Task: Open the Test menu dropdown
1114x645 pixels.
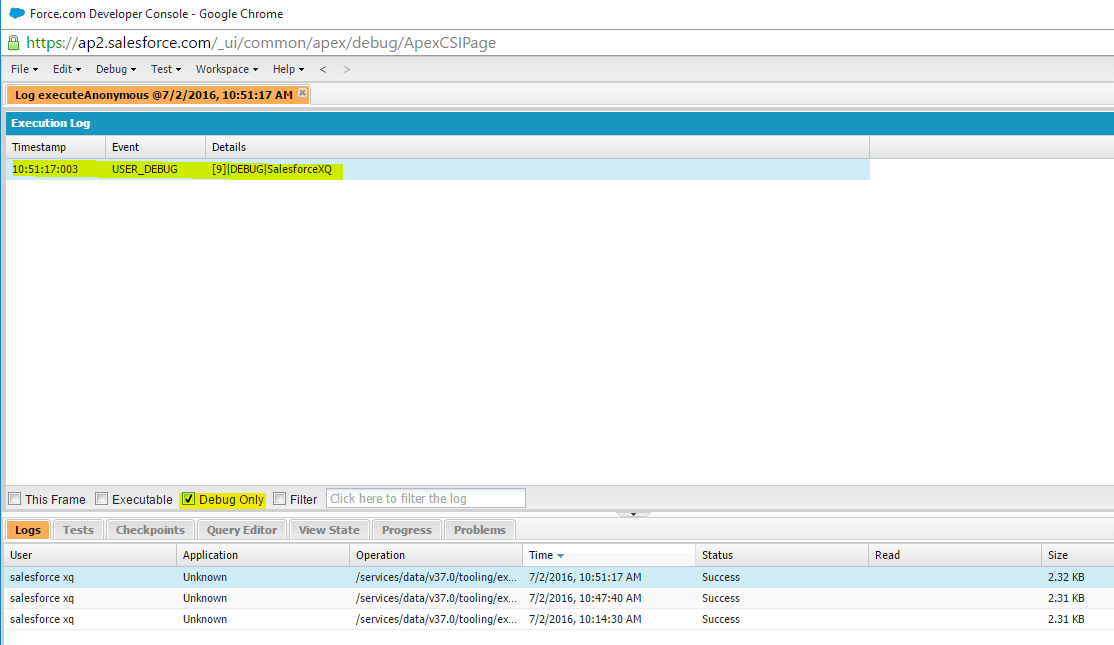Action: click(x=164, y=69)
